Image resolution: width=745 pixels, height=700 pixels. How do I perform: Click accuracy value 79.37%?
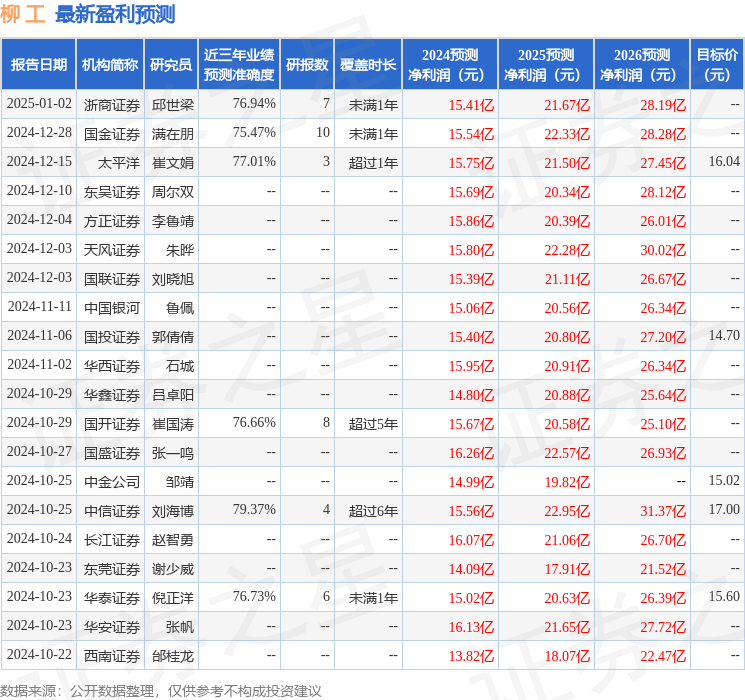254,509
